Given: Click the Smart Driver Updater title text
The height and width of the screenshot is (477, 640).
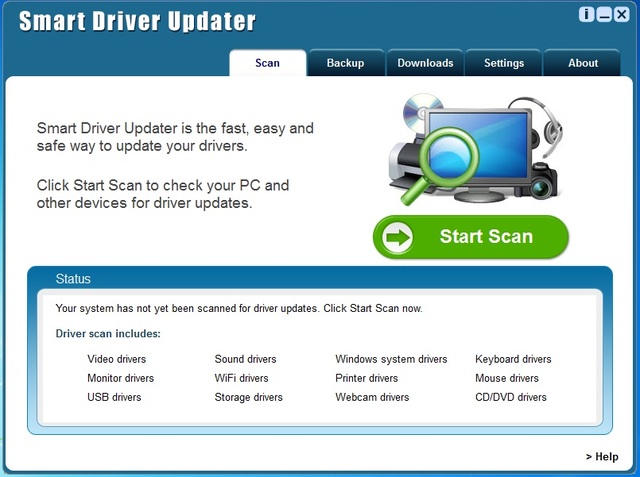Looking at the screenshot, I should [x=137, y=21].
